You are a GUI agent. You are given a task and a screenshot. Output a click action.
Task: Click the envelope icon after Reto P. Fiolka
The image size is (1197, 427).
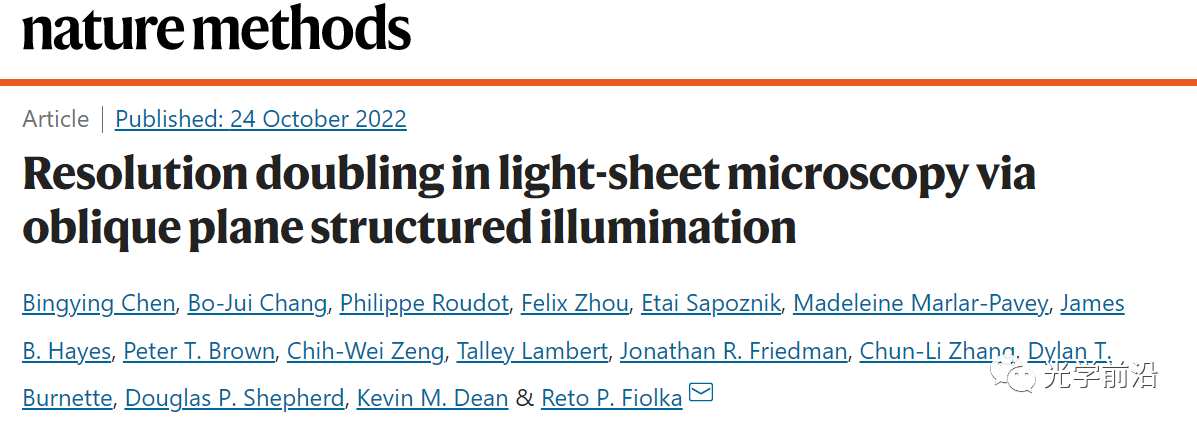701,393
